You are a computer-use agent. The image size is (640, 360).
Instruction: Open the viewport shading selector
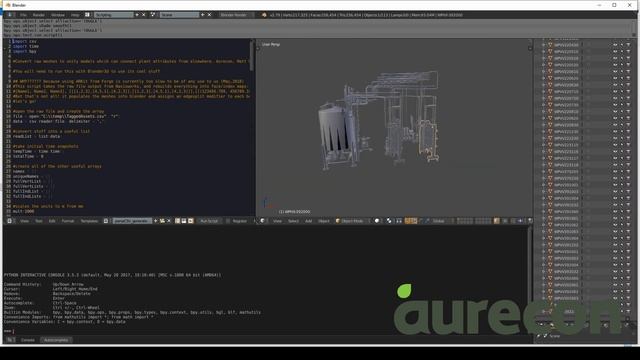378,221
